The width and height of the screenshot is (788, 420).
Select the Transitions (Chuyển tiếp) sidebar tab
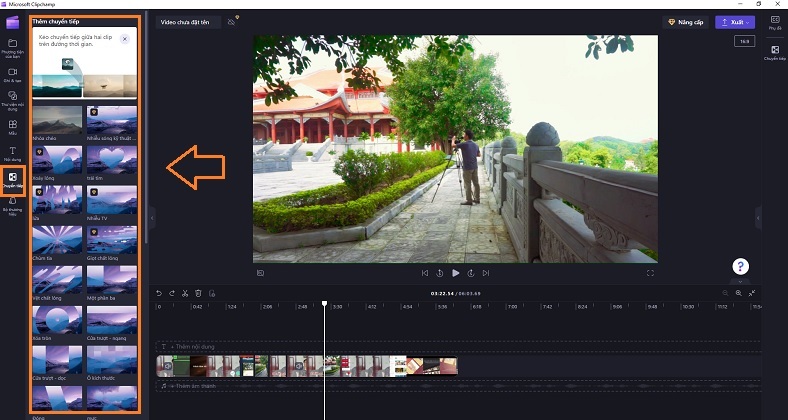13,180
